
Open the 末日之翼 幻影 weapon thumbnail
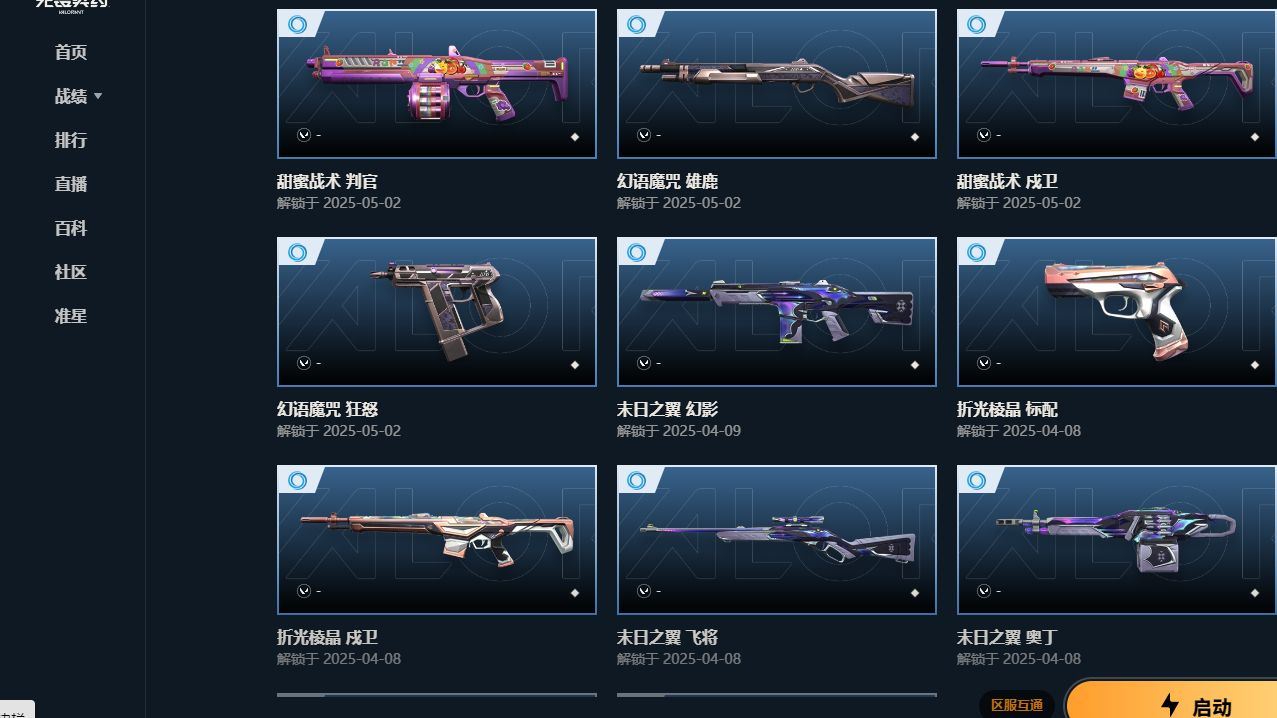pos(777,311)
